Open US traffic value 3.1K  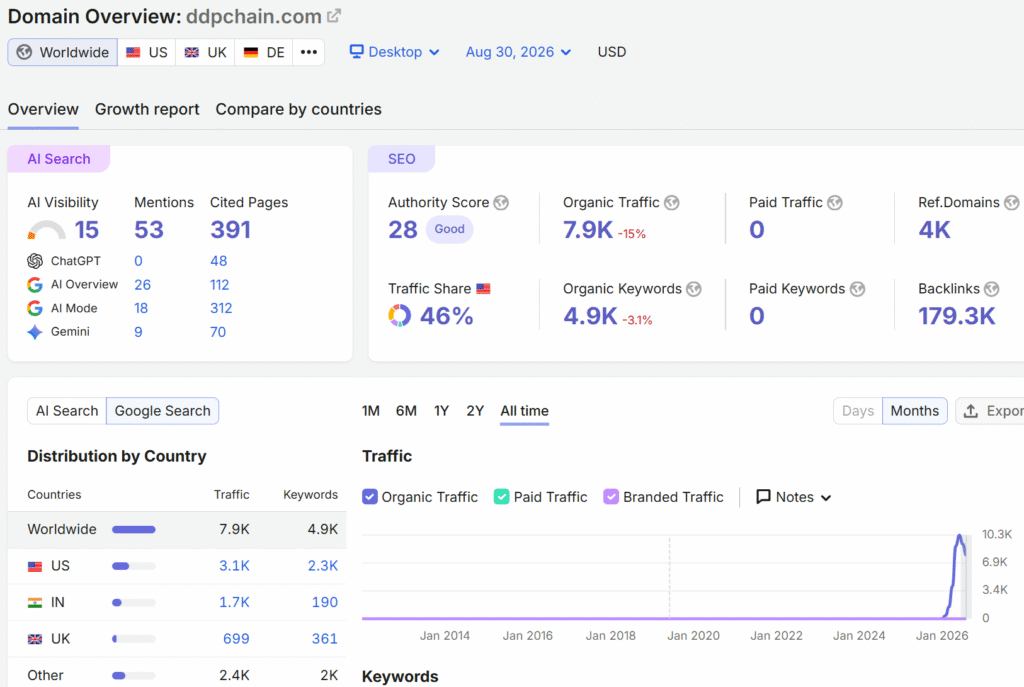point(234,566)
